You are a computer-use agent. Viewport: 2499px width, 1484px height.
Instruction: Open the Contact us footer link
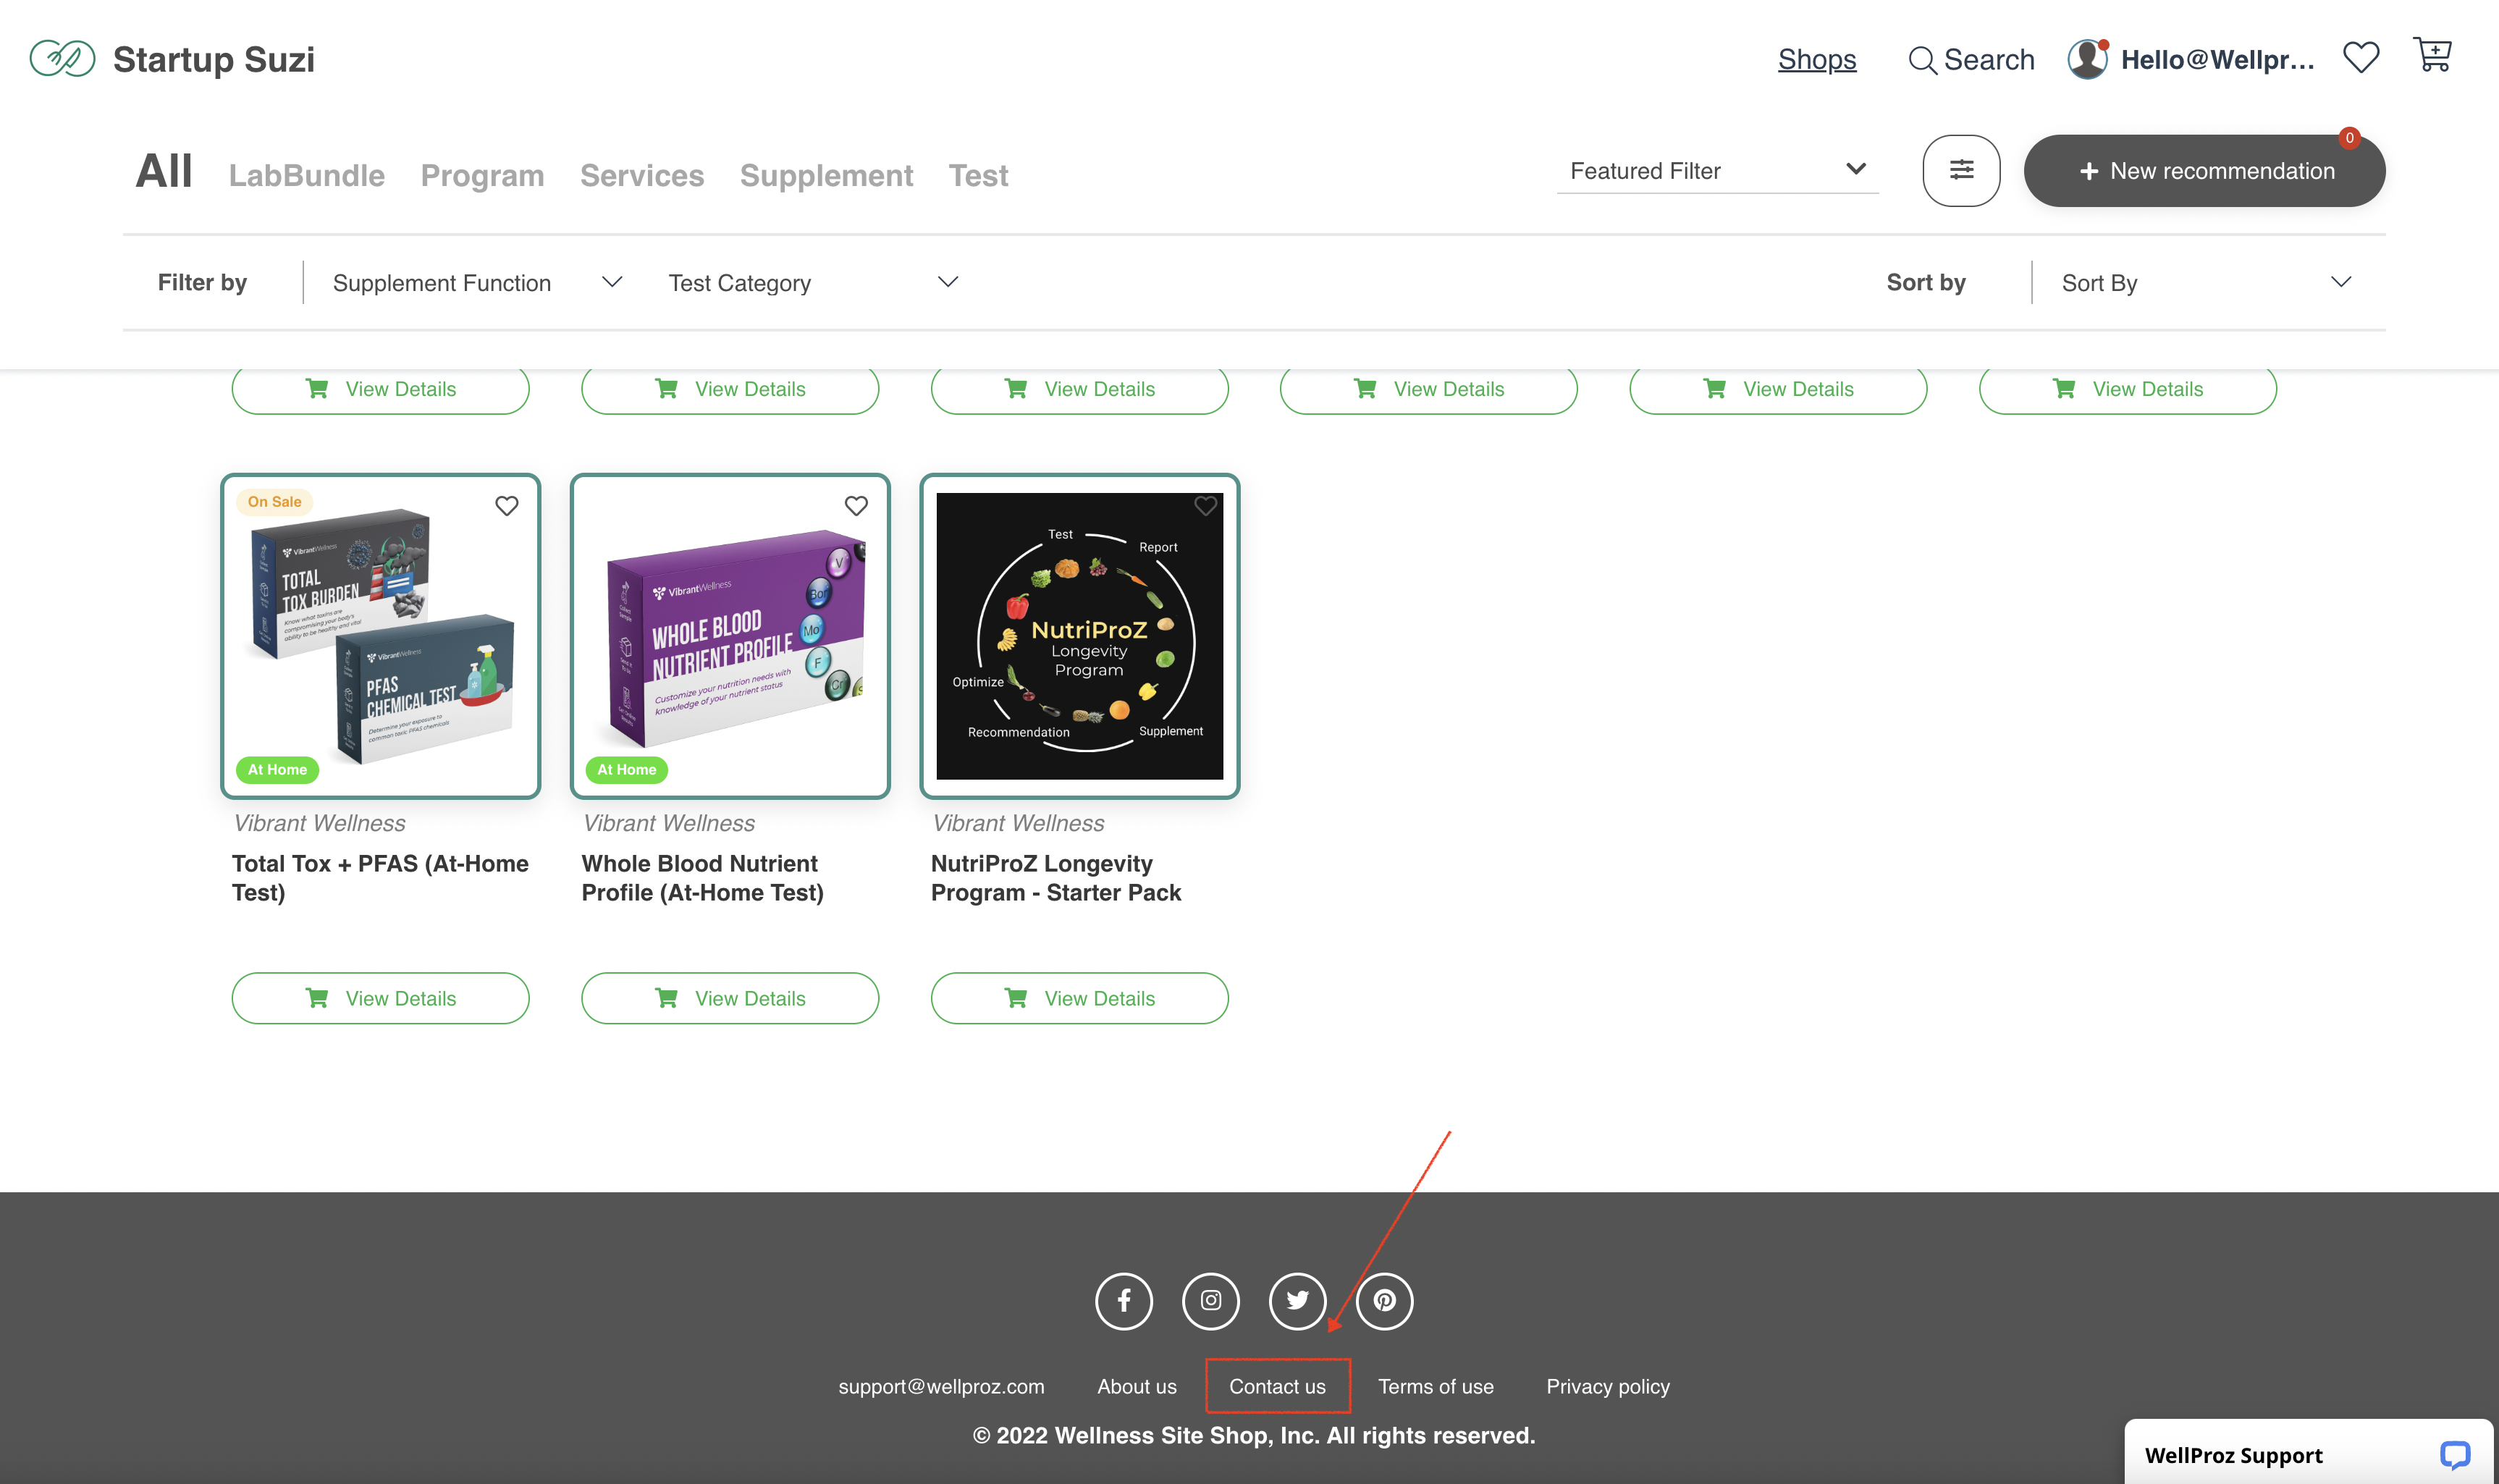coord(1277,1386)
